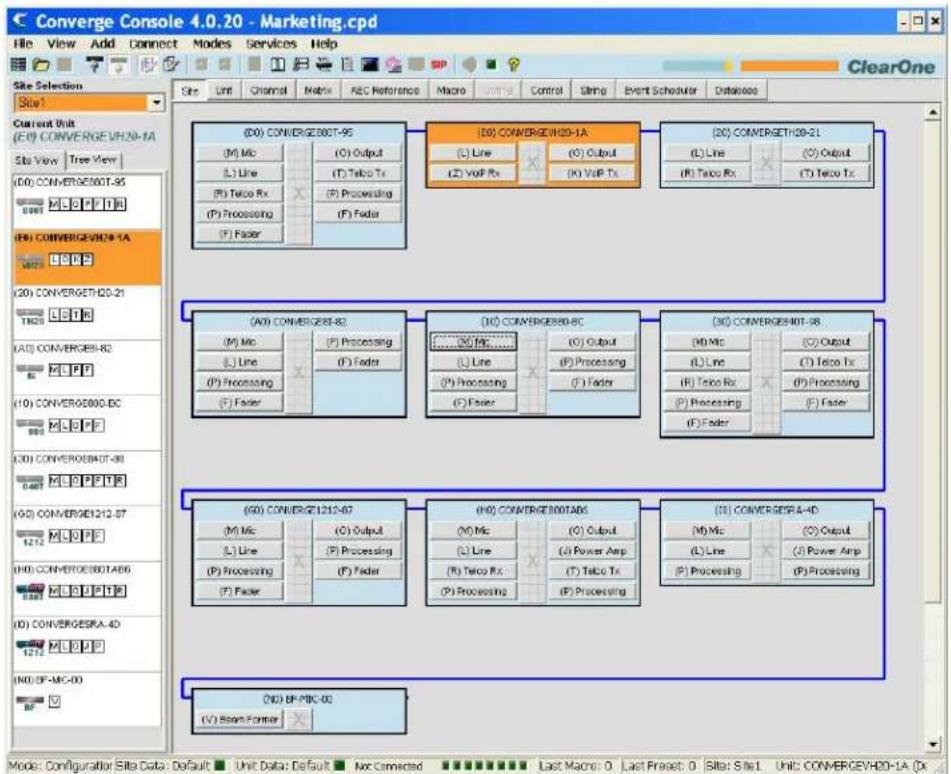951x774 pixels.
Task: Click the K channel box under CONVERGEVH20-1A sidebar
Action: [76, 260]
